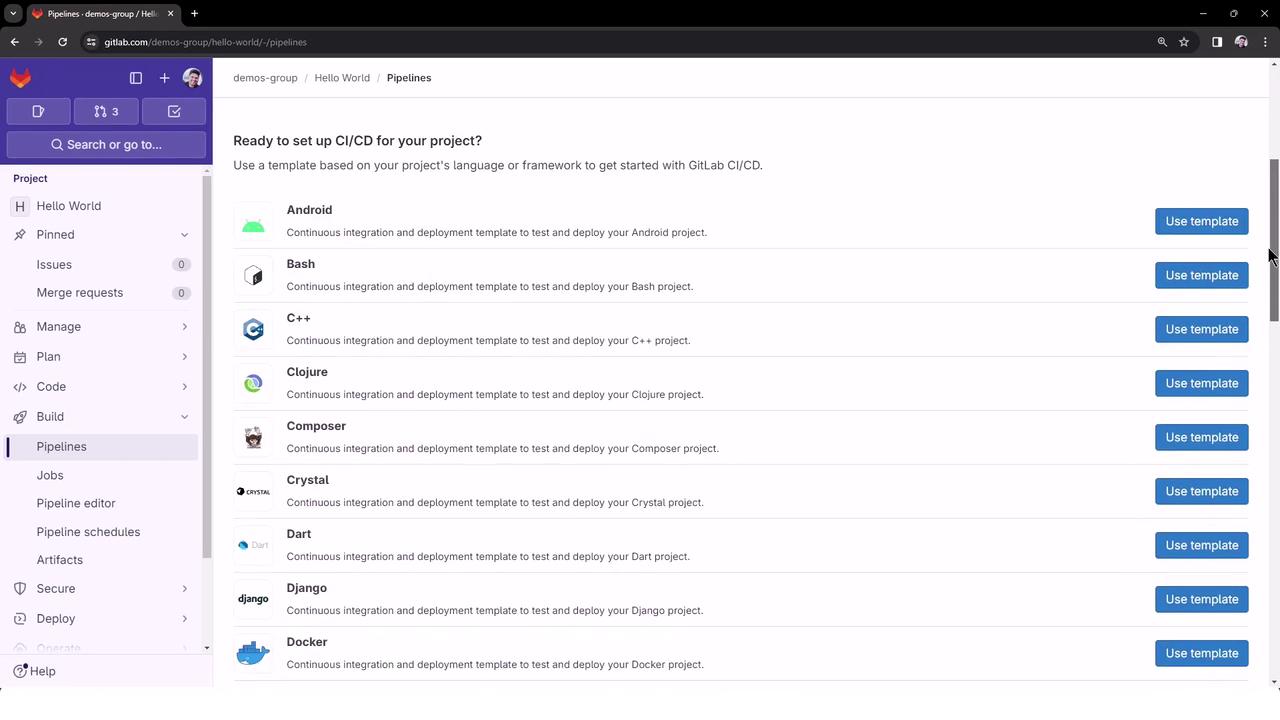This screenshot has height=720, width=1280.
Task: Bookmark this page with star icon
Action: (1184, 42)
